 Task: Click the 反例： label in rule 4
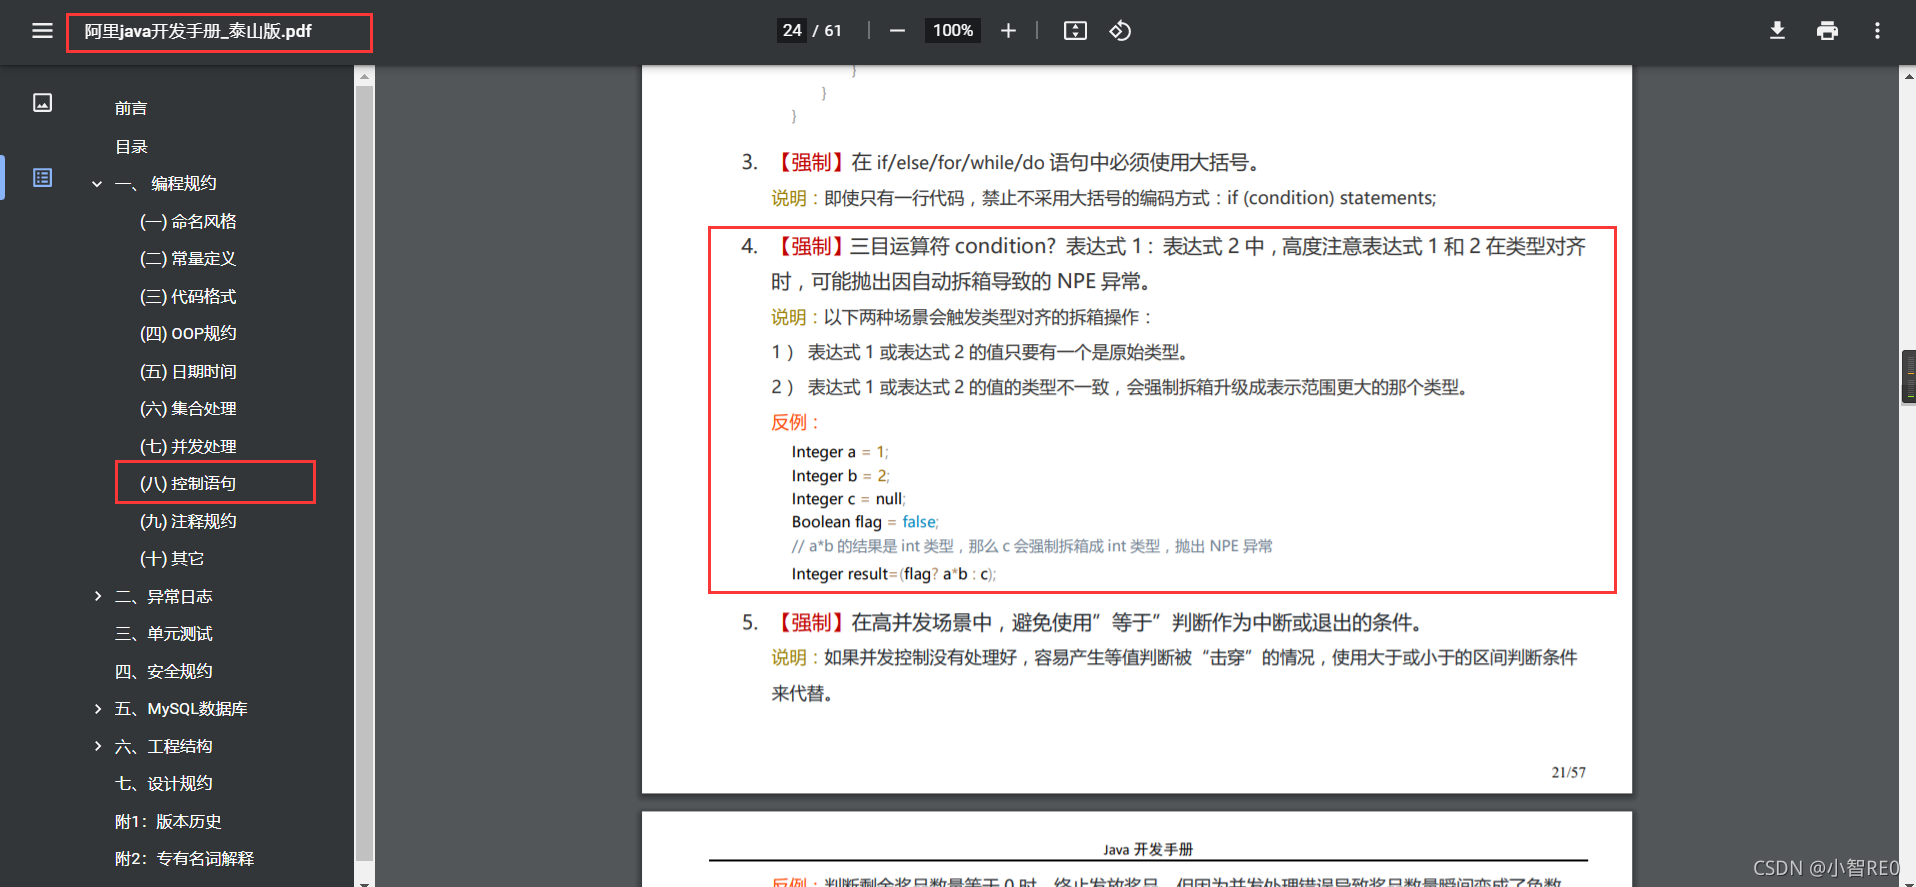[x=795, y=422]
